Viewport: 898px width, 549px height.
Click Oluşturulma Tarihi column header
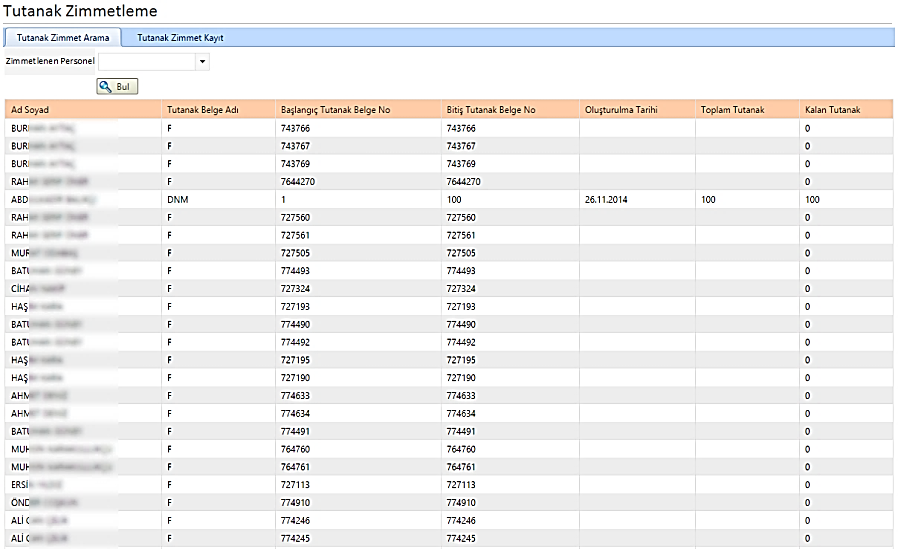pyautogui.click(x=637, y=109)
